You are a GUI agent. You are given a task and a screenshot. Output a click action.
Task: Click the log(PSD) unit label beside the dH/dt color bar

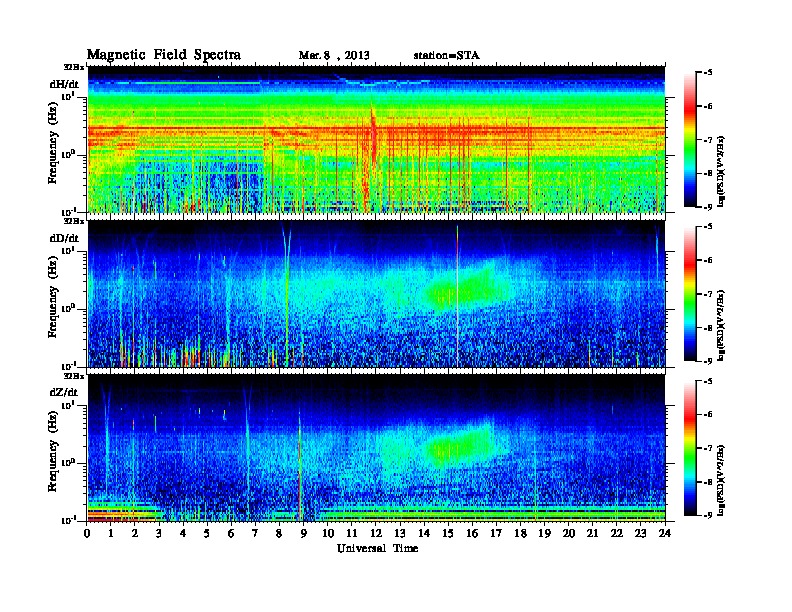pos(723,172)
